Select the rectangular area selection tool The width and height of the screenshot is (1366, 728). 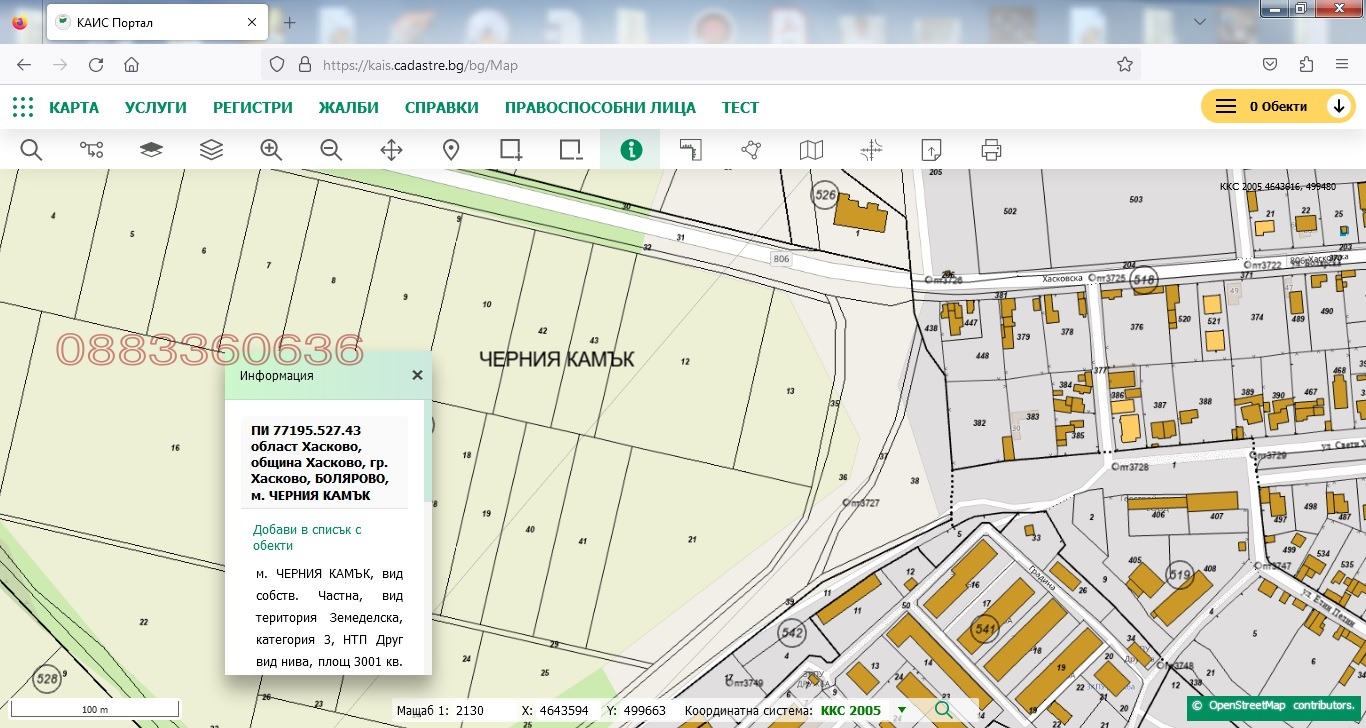click(511, 150)
